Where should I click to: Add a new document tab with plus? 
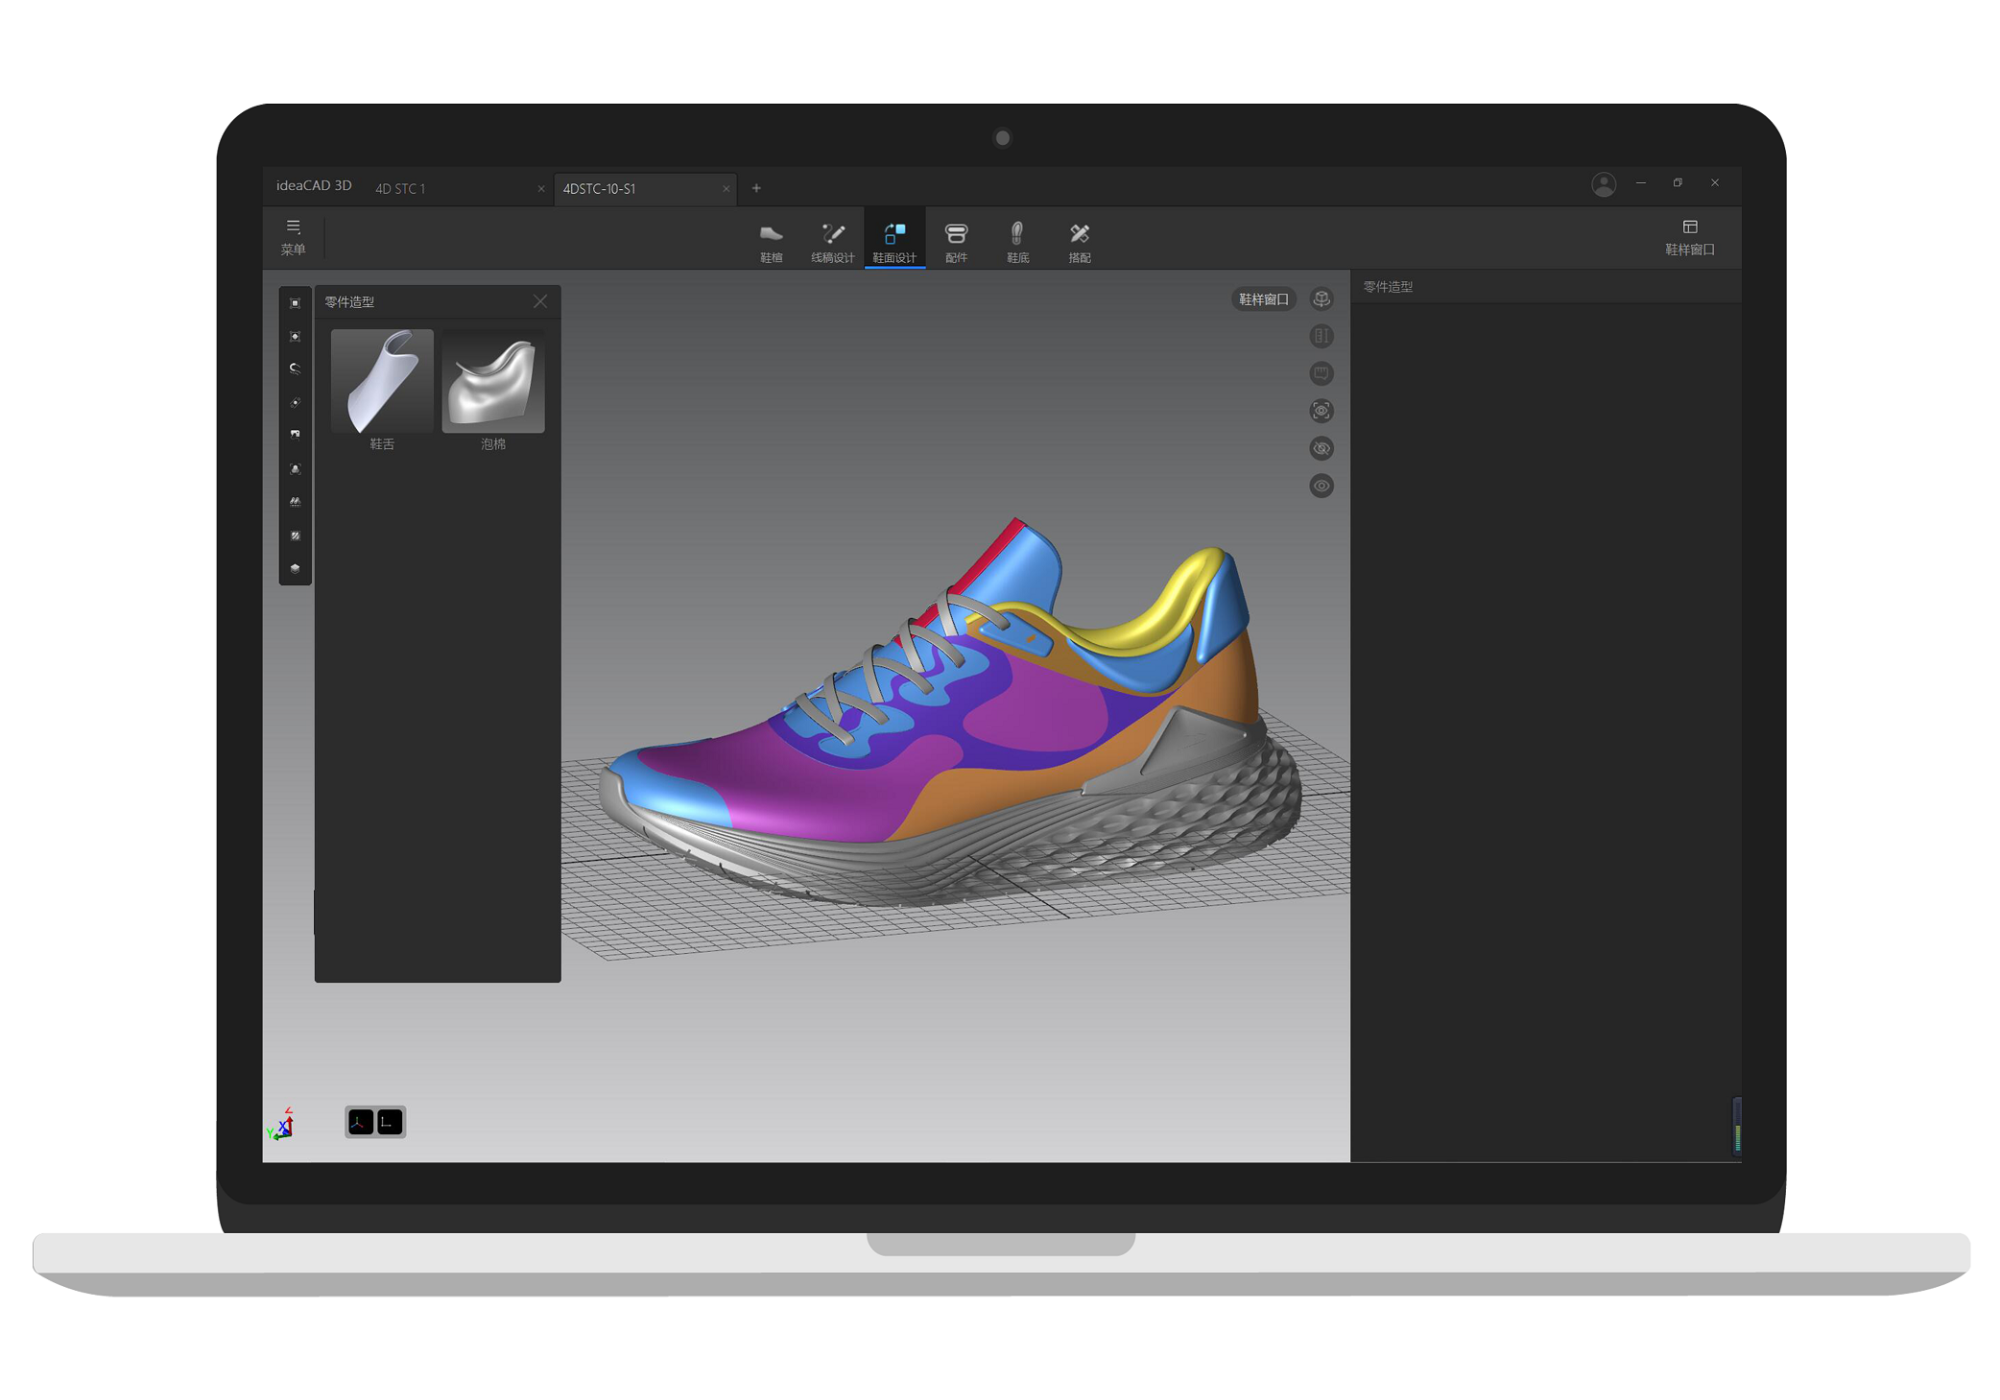[756, 188]
